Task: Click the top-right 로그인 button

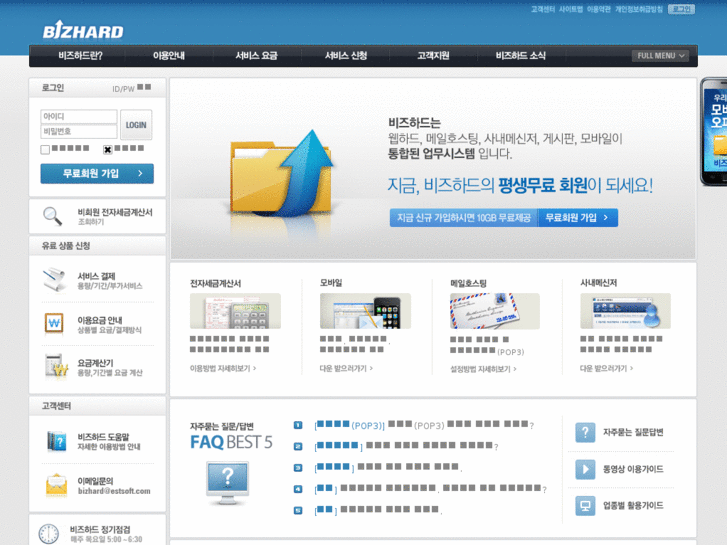Action: 681,9
